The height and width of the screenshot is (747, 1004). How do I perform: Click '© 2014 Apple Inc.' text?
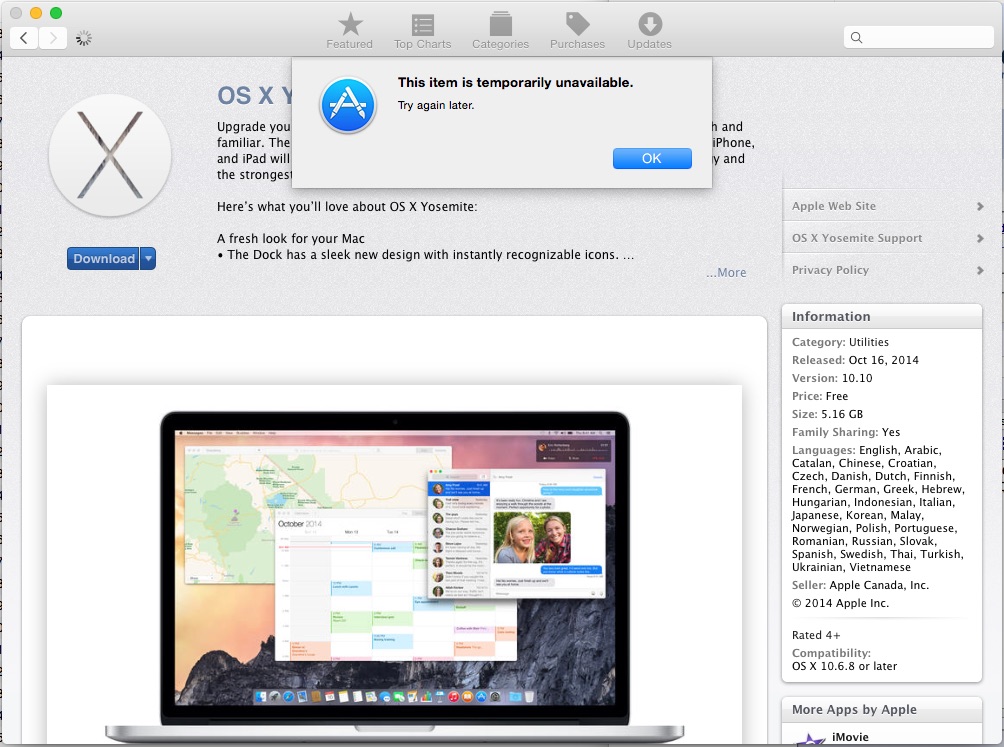pos(840,603)
